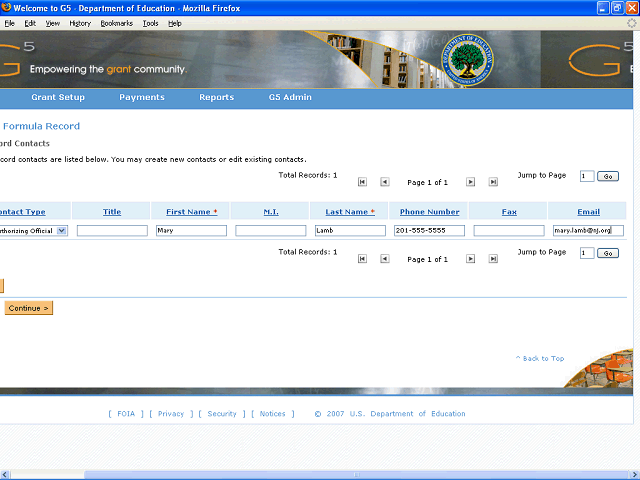Click the M.I. input field
Viewport: 640px width, 480px height.
tap(271, 231)
